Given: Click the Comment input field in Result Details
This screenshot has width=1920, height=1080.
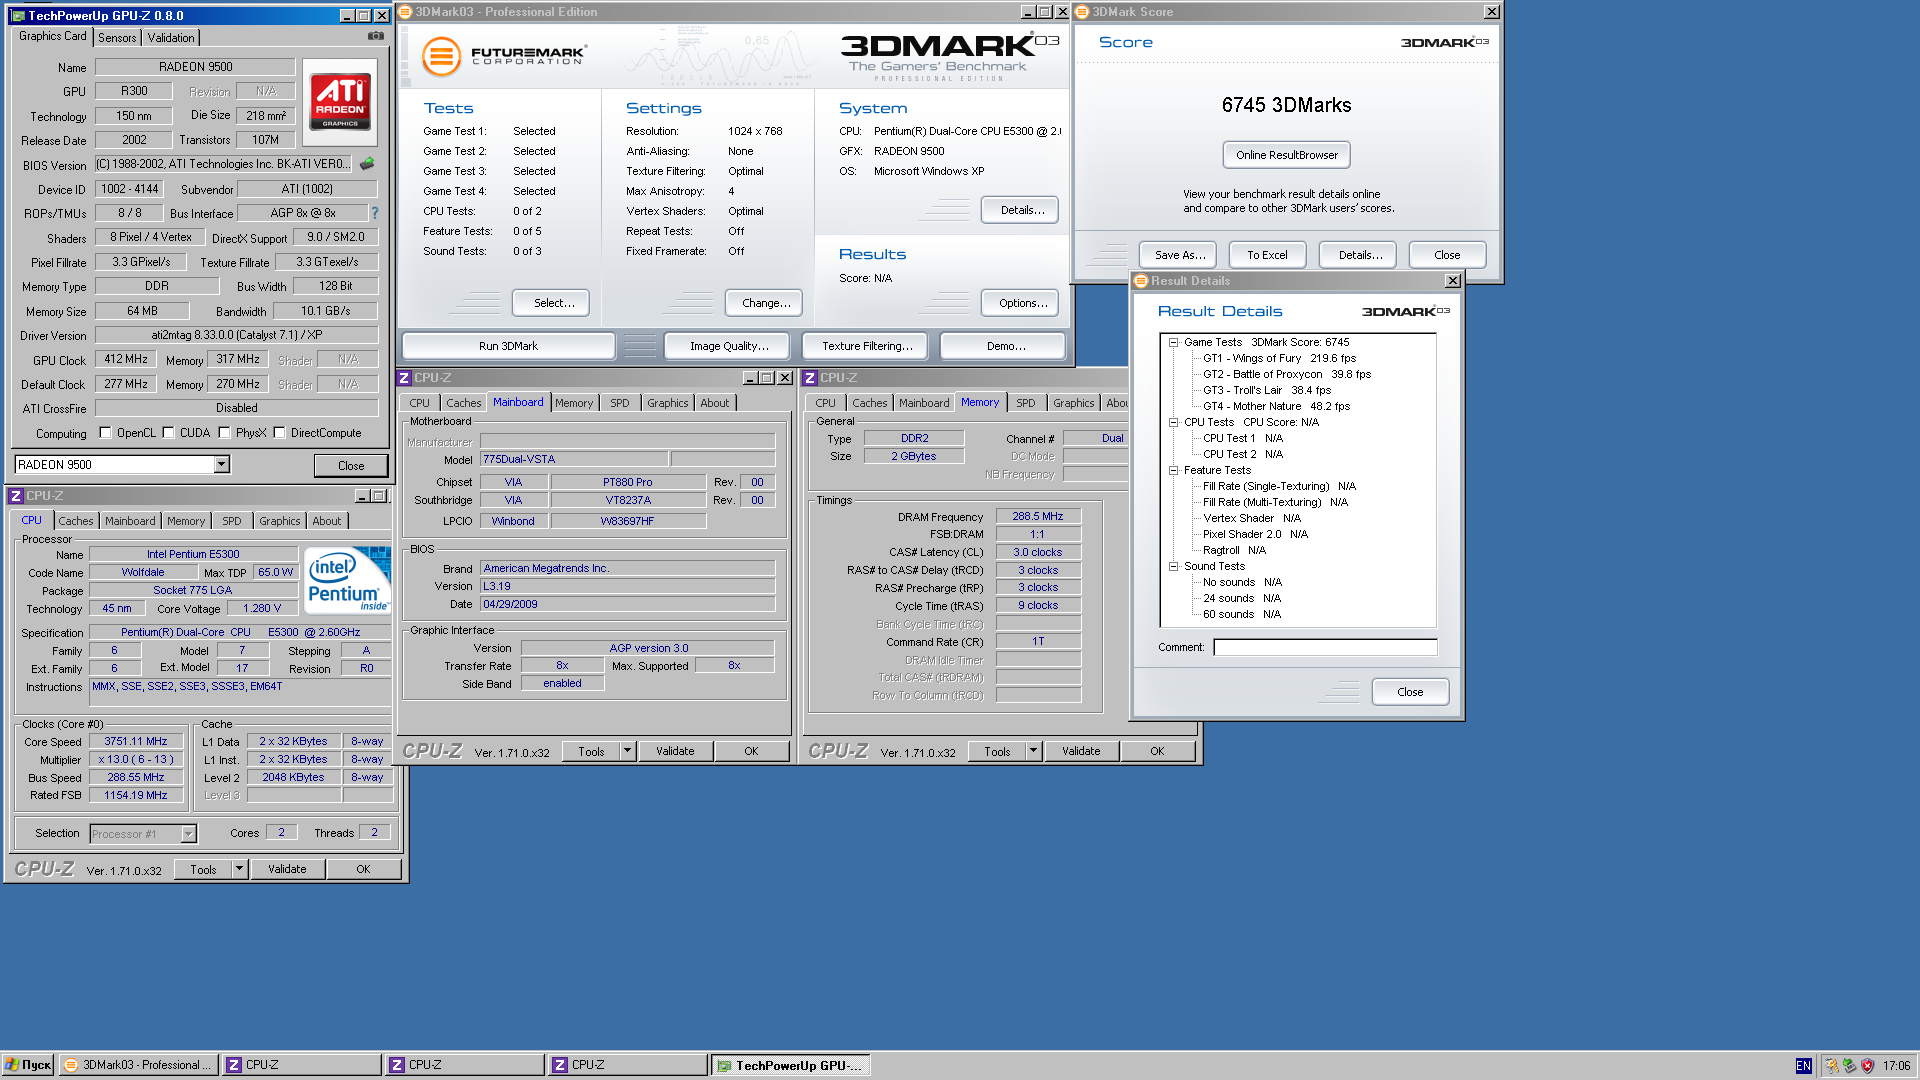Looking at the screenshot, I should [1325, 647].
